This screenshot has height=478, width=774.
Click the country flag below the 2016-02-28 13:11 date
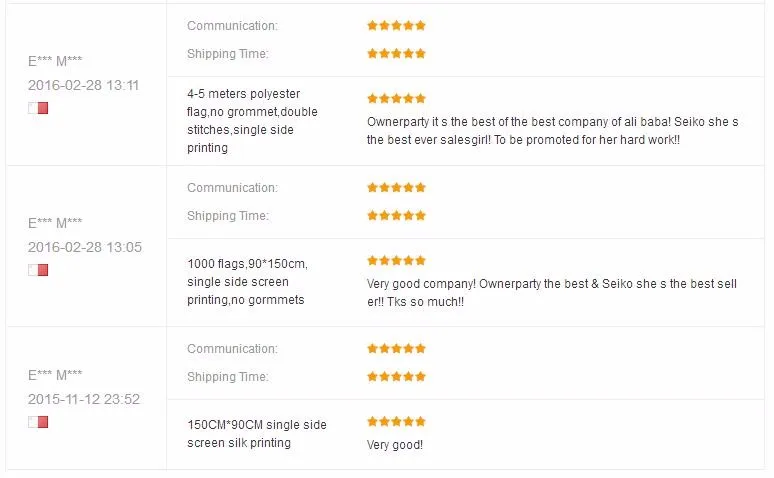(38, 108)
